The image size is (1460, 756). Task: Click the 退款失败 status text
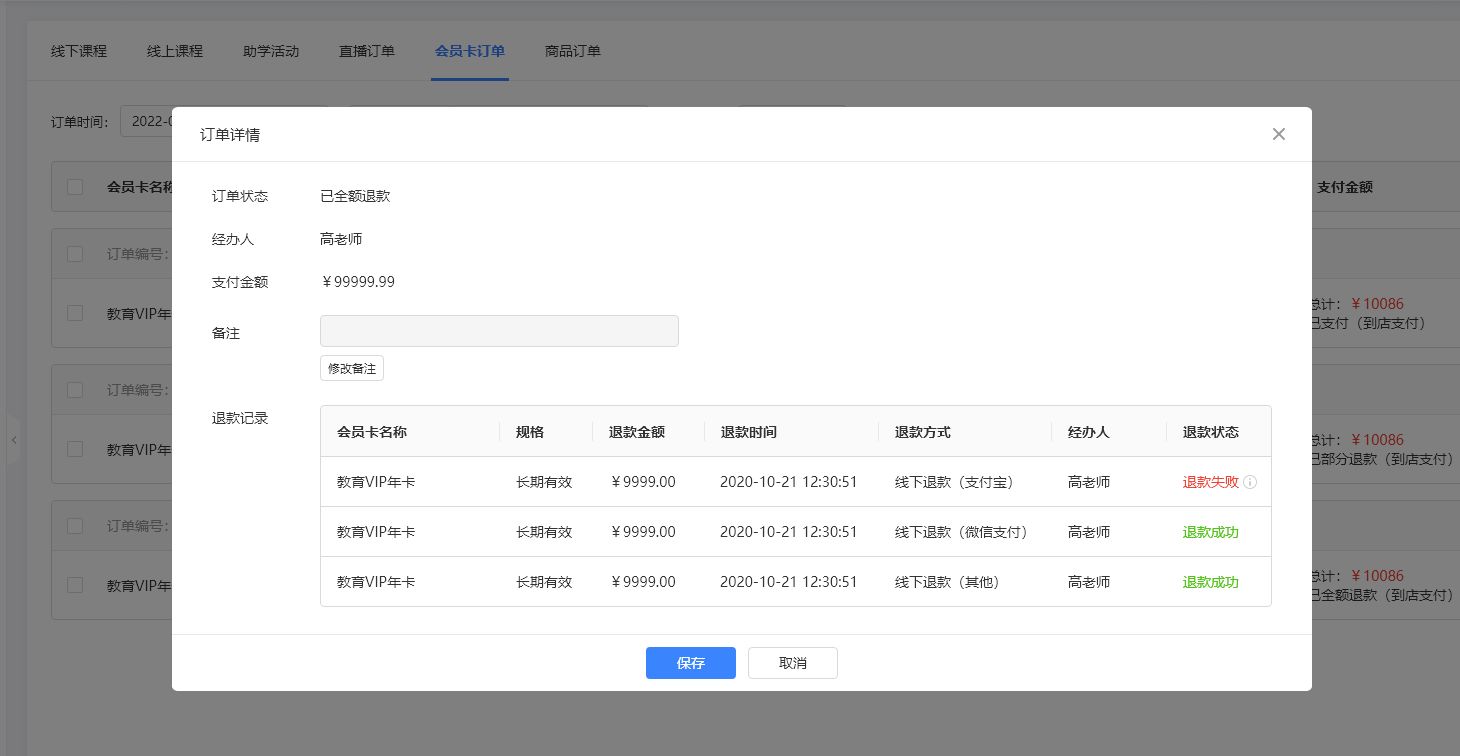(x=1211, y=482)
